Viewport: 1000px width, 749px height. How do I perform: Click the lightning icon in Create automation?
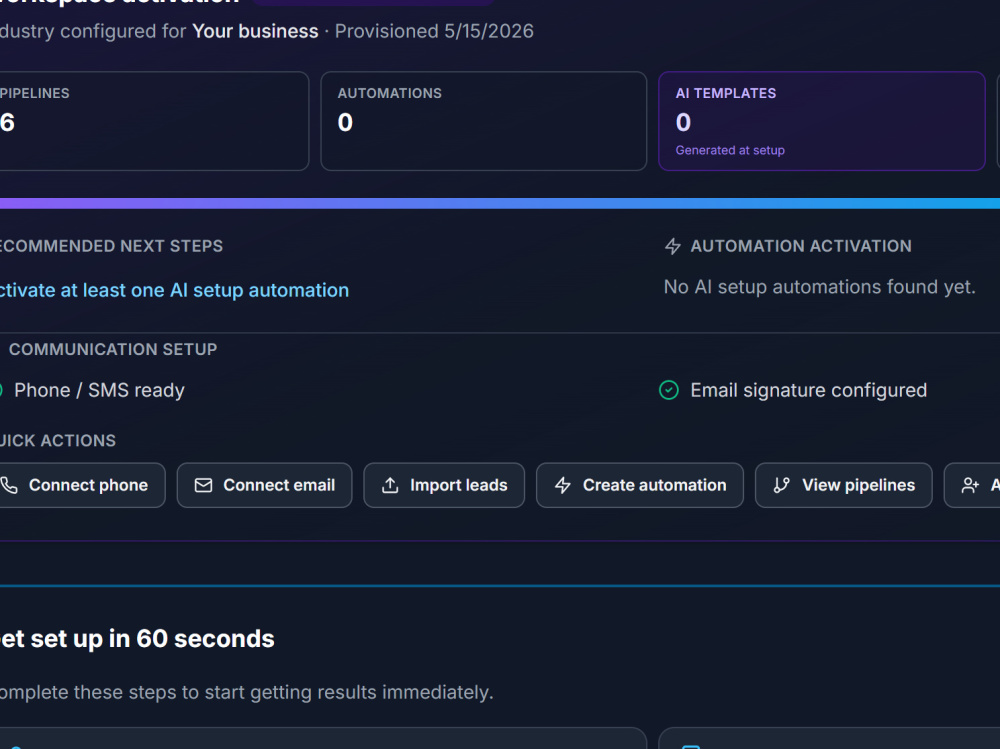pos(562,486)
